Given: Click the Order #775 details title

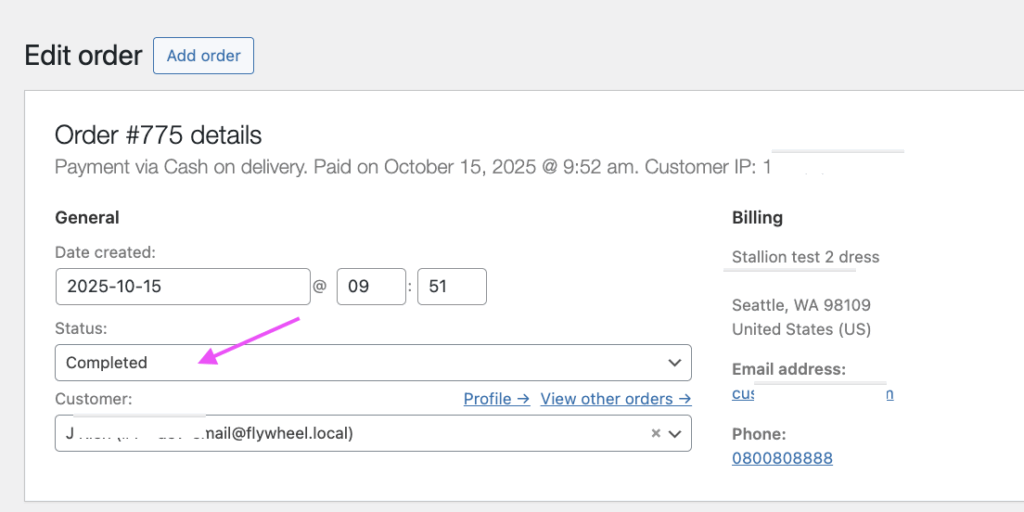Looking at the screenshot, I should click(x=158, y=135).
